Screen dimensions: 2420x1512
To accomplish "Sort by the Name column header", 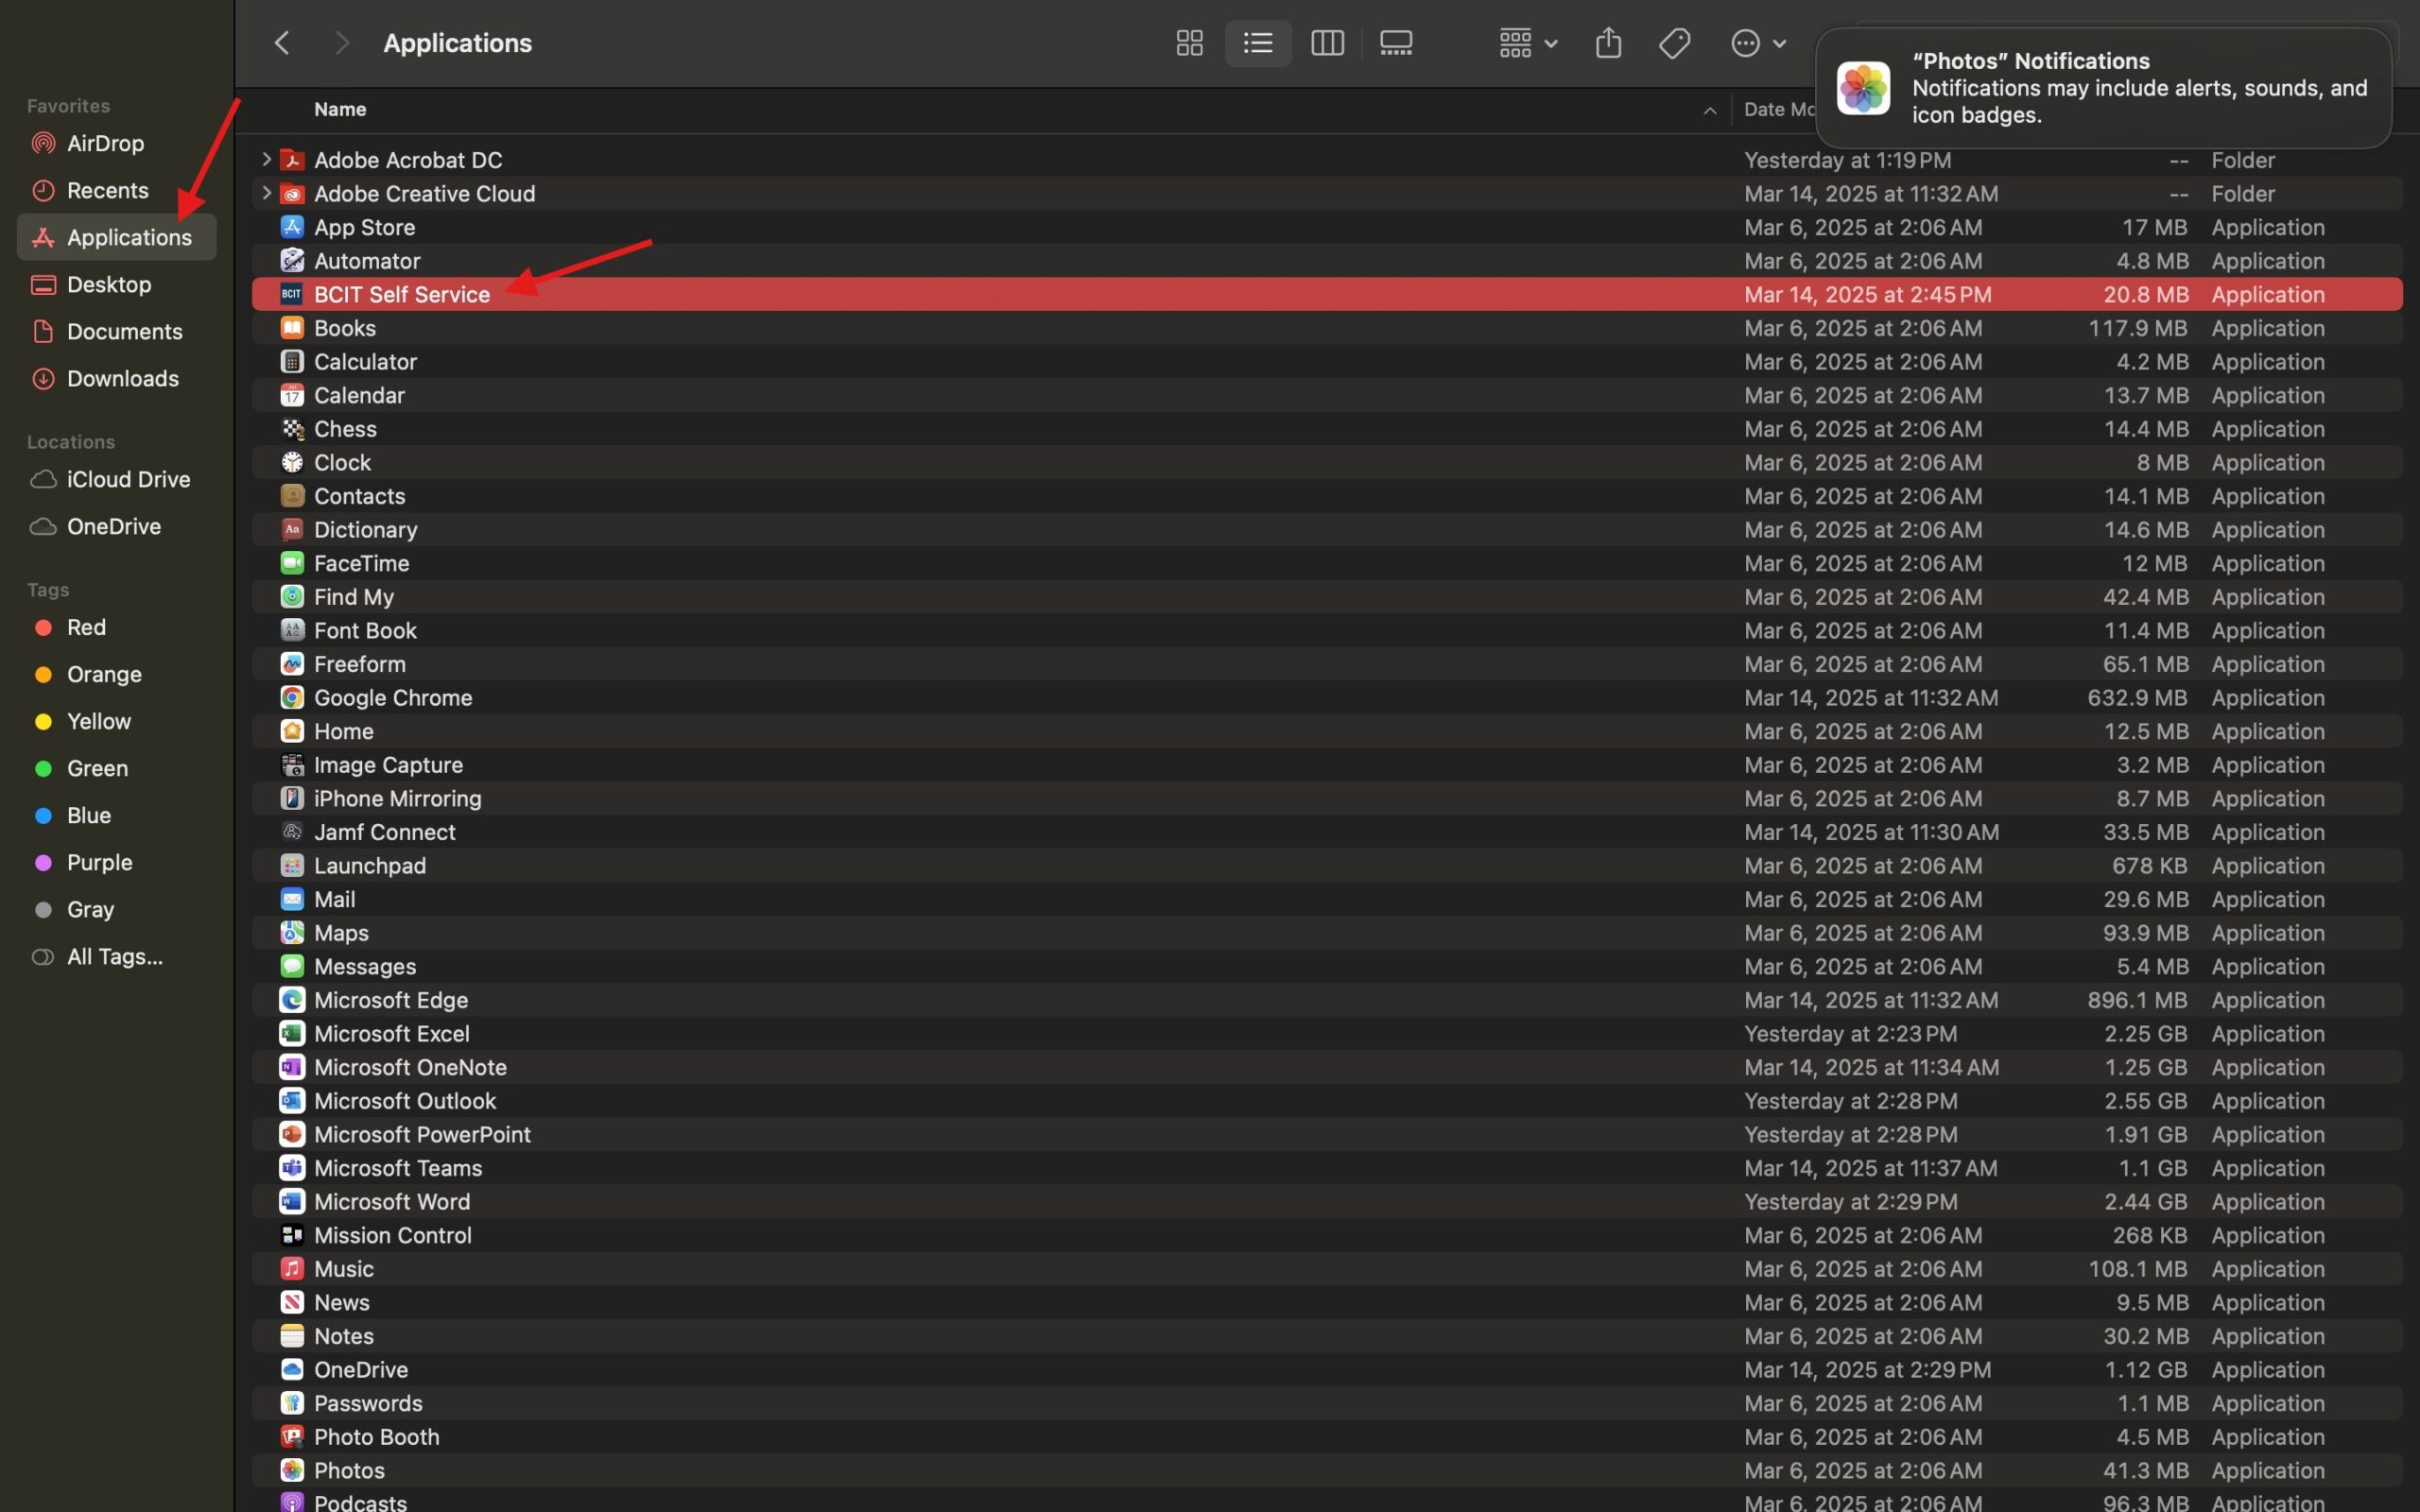I will tap(340, 109).
